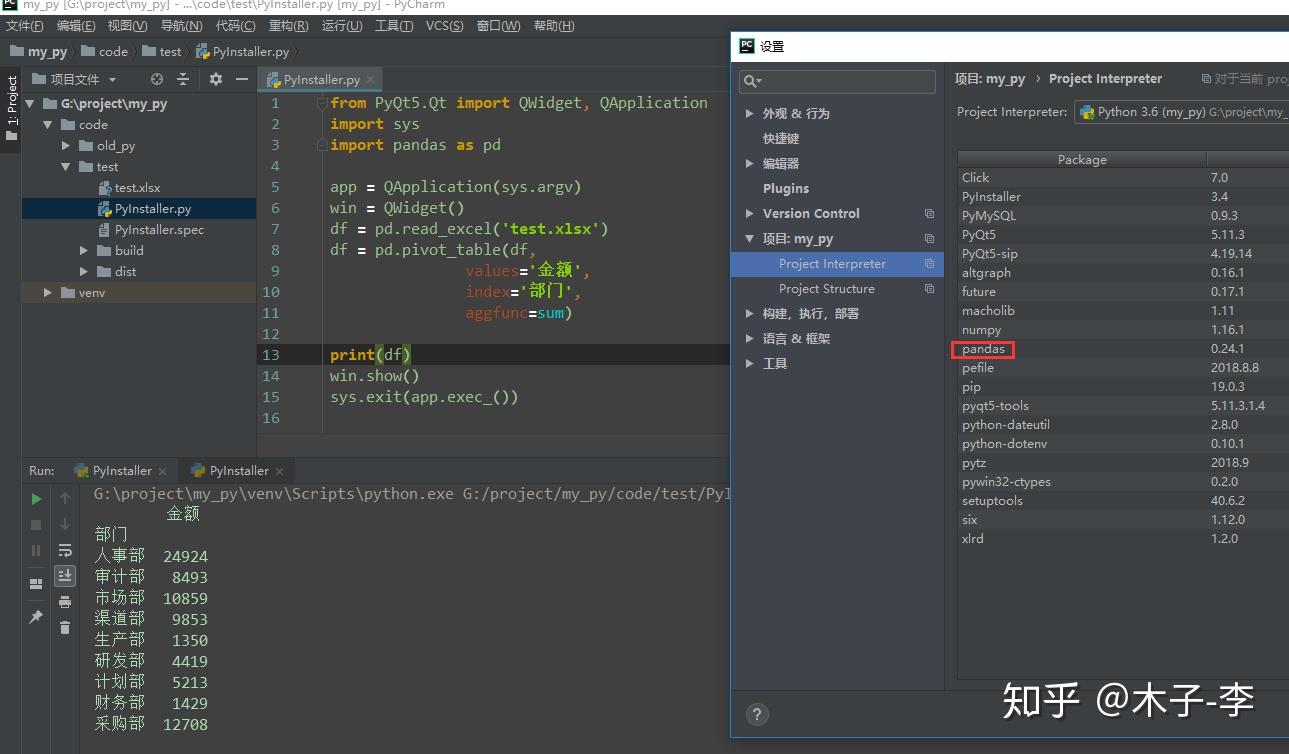
Task: Open project panel settings gear
Action: (x=216, y=79)
